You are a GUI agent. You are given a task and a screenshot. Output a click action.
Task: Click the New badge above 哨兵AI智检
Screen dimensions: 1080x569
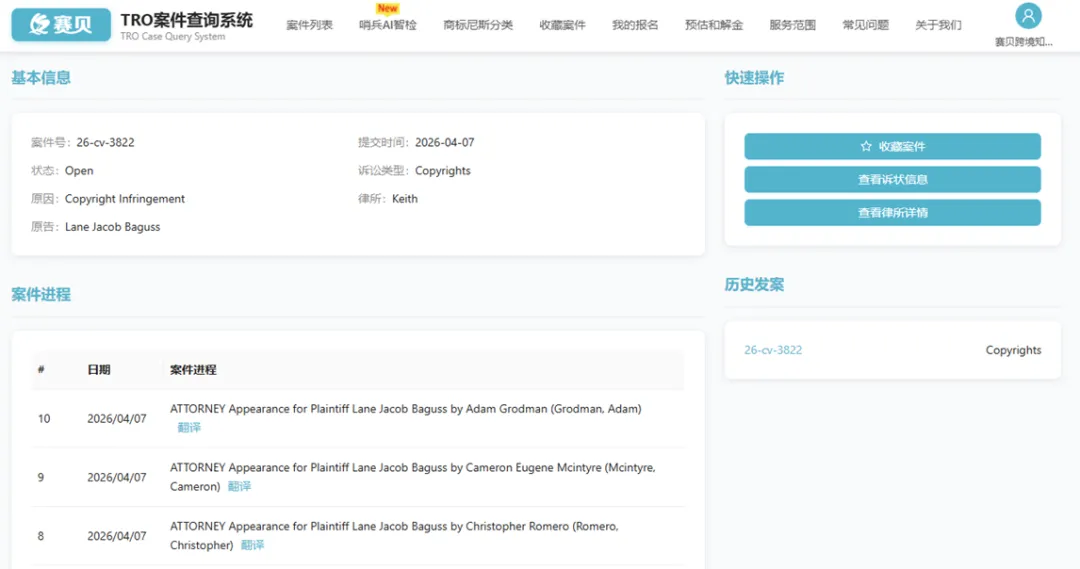coord(387,8)
